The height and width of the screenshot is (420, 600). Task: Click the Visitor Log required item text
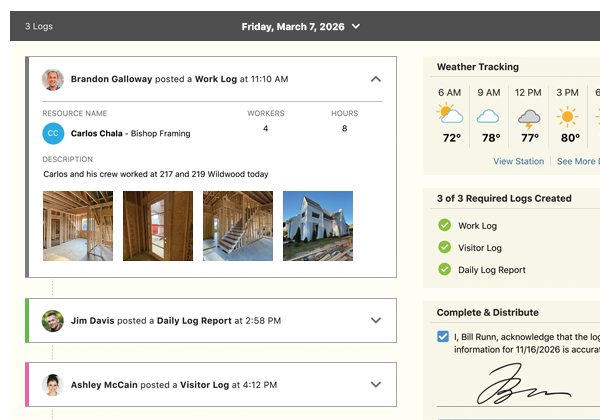pyautogui.click(x=480, y=248)
